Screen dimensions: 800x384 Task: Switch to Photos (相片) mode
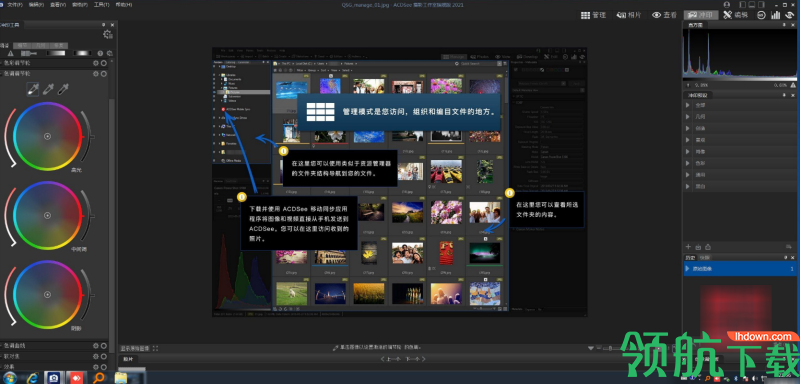click(x=628, y=15)
